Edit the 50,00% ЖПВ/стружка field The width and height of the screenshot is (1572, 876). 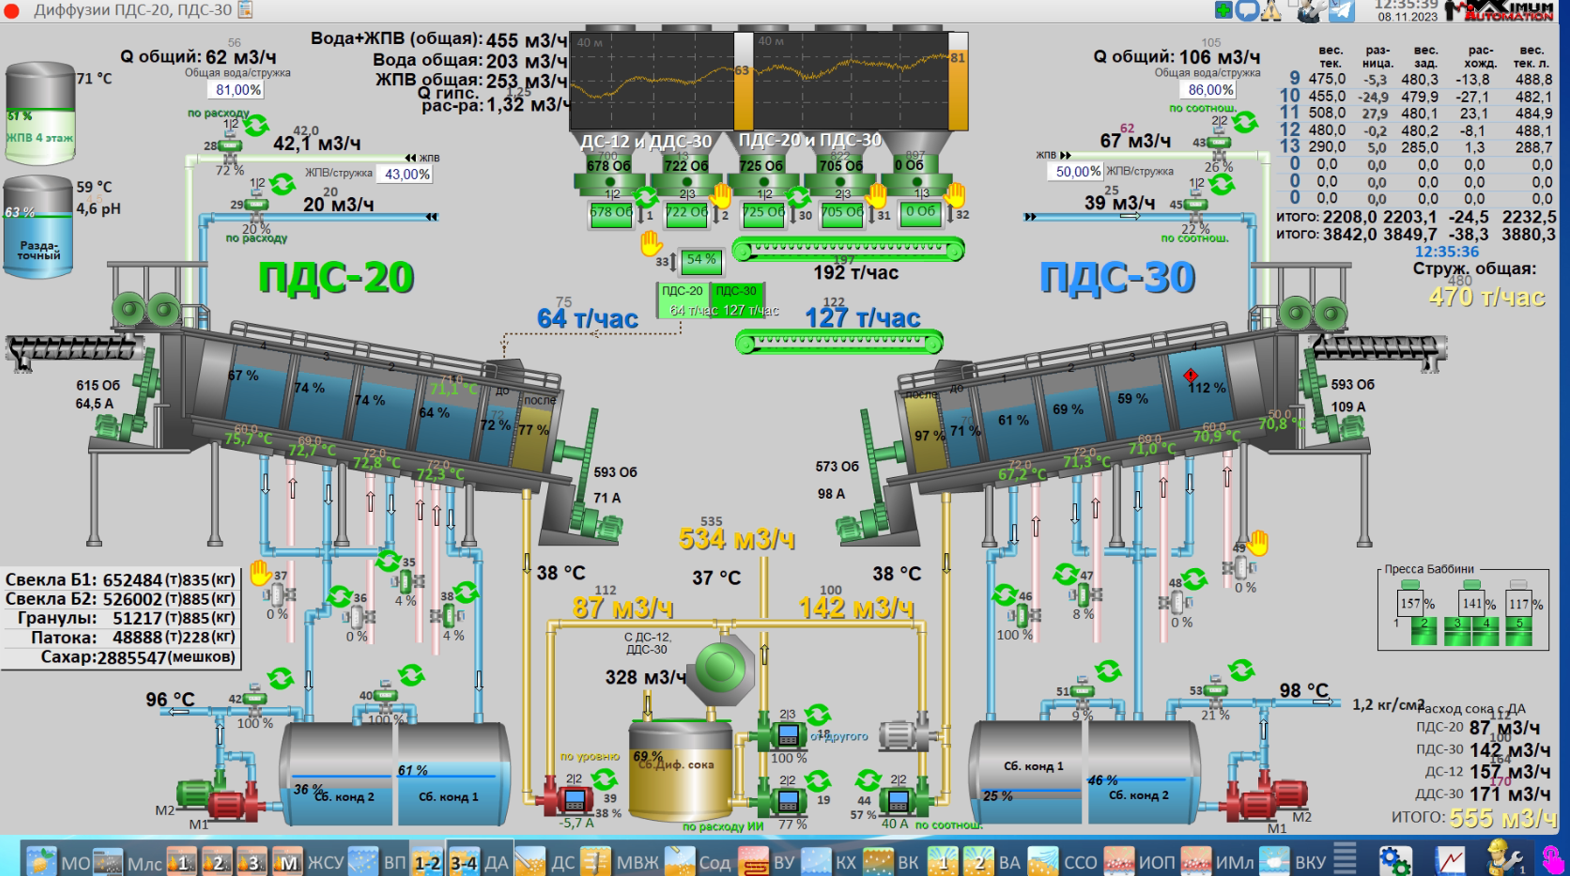1076,172
